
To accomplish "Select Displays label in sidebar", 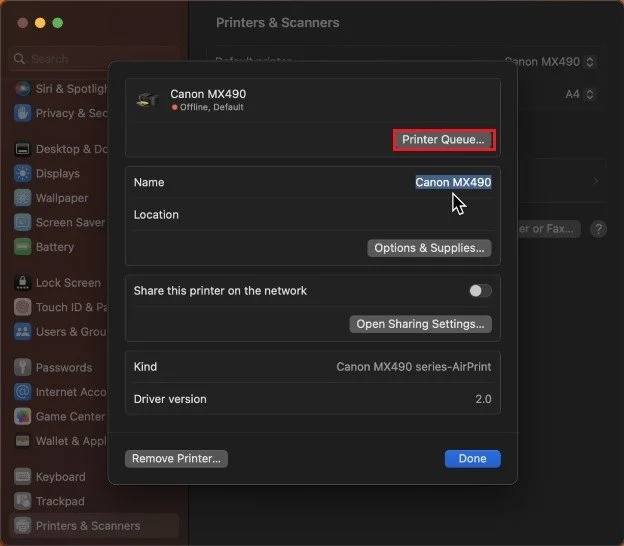I will click(x=58, y=174).
